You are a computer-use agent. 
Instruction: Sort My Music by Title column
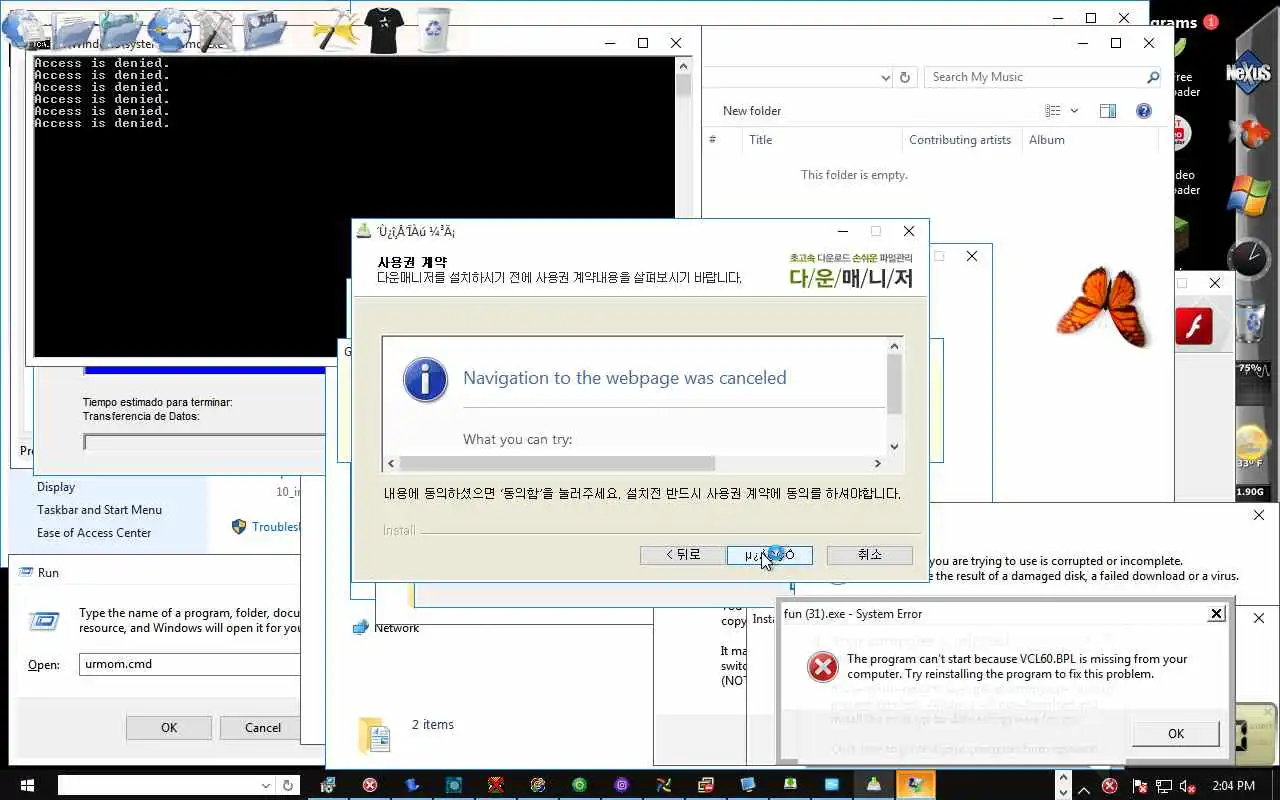coord(761,140)
